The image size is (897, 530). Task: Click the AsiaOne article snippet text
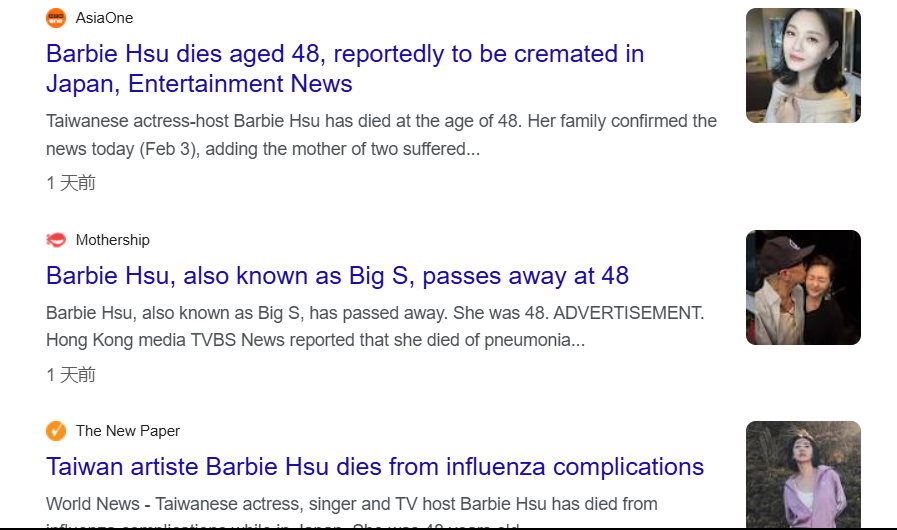click(381, 135)
